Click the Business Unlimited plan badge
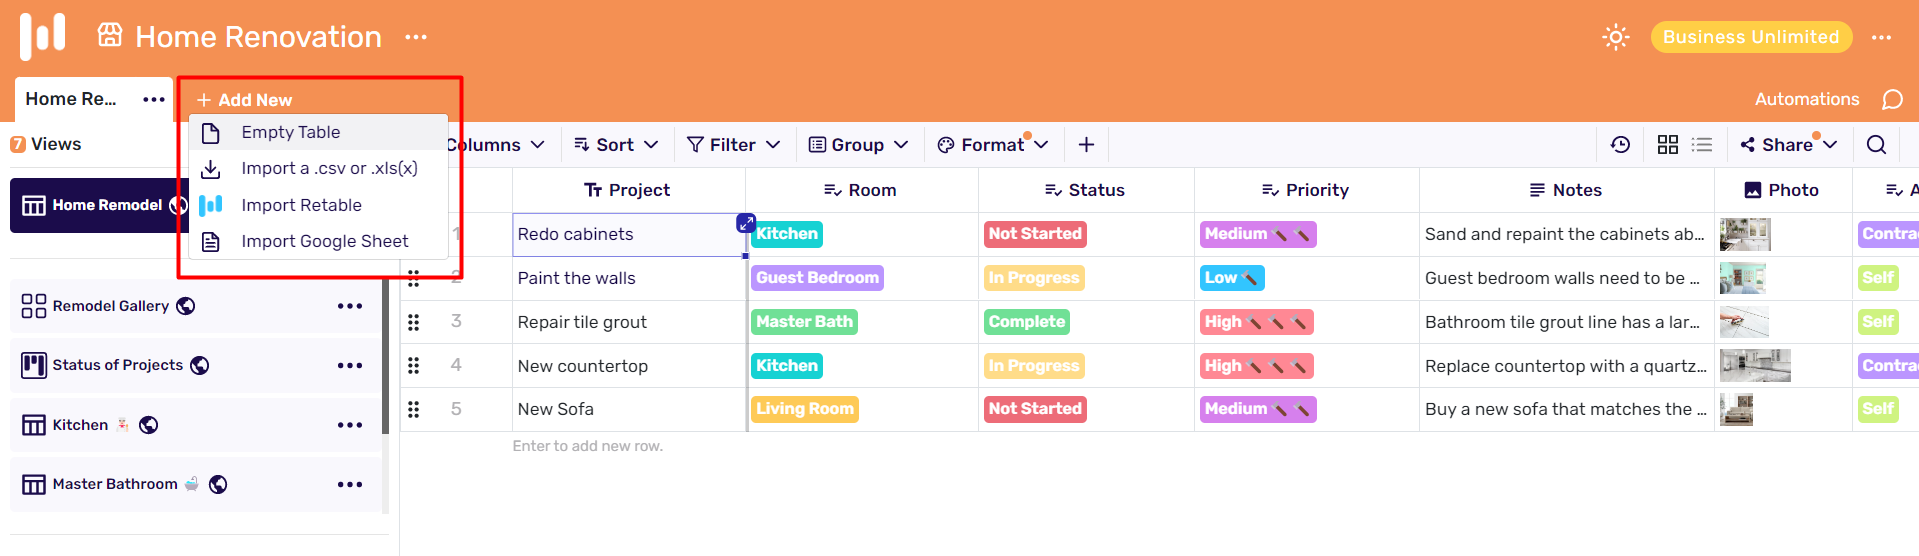Viewport: 1919px width, 556px height. click(1750, 37)
